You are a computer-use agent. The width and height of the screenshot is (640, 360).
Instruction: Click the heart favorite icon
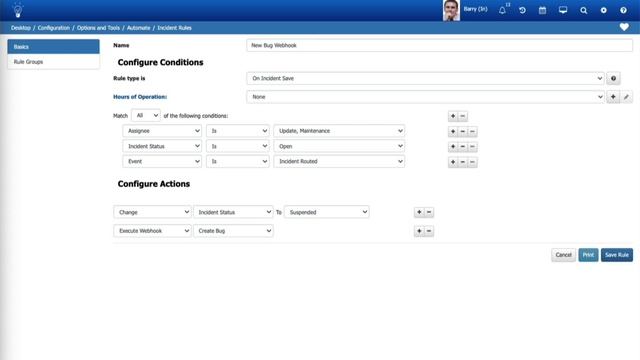pos(624,27)
